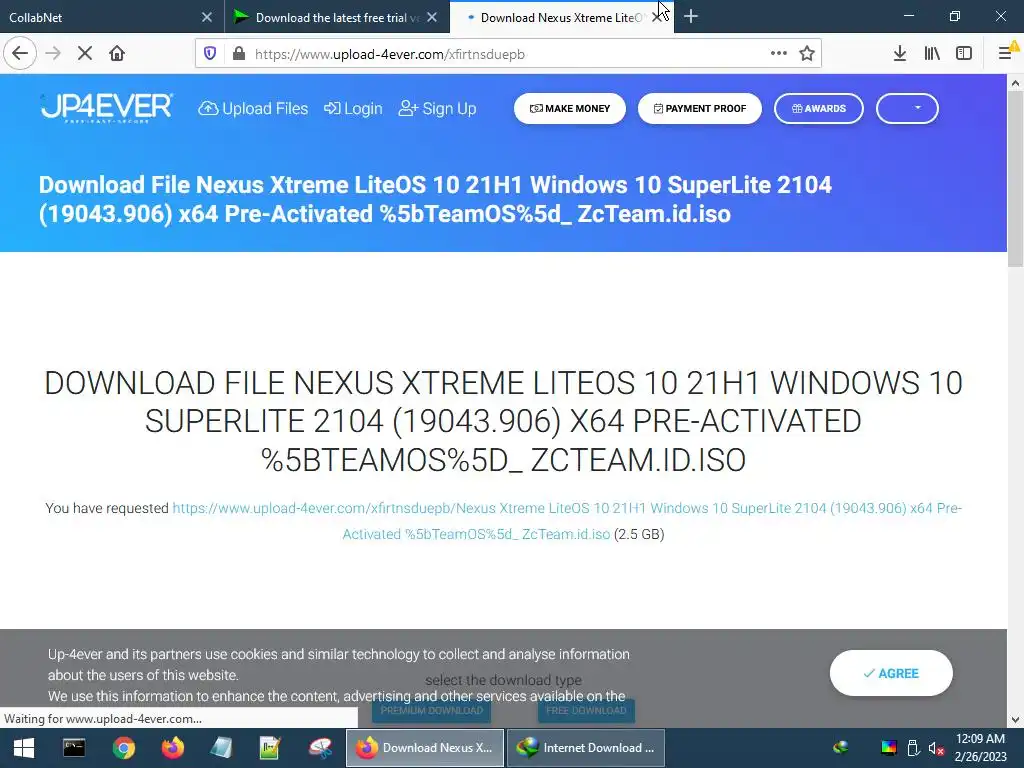This screenshot has height=768, width=1024.
Task: Launch Google Chrome from taskbar
Action: (123, 748)
